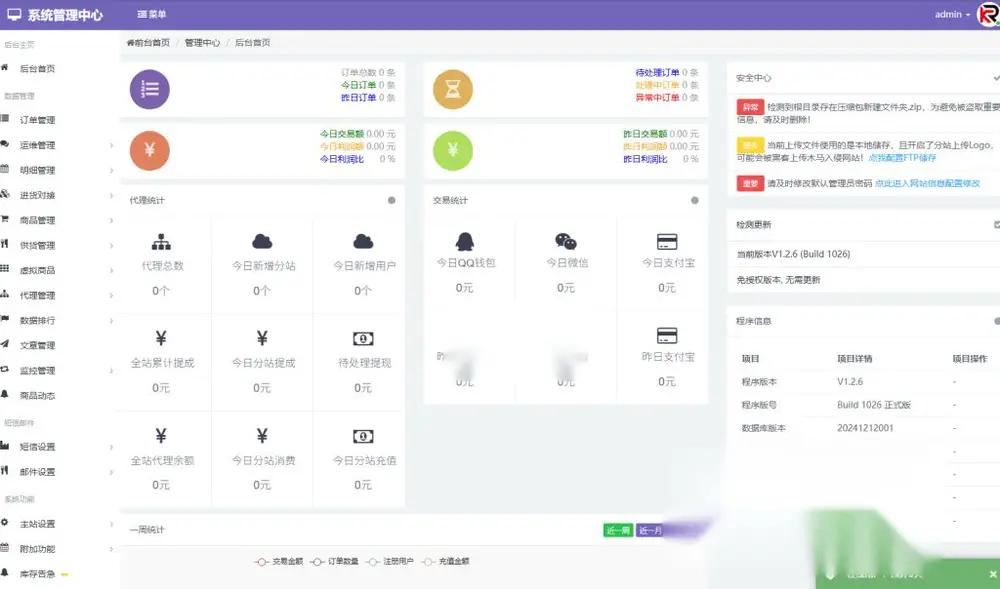Screen dimensions: 1000x589
Task: Click the hierarchy icon beside 代理管理 in sidebar
Action: [x=4, y=294]
